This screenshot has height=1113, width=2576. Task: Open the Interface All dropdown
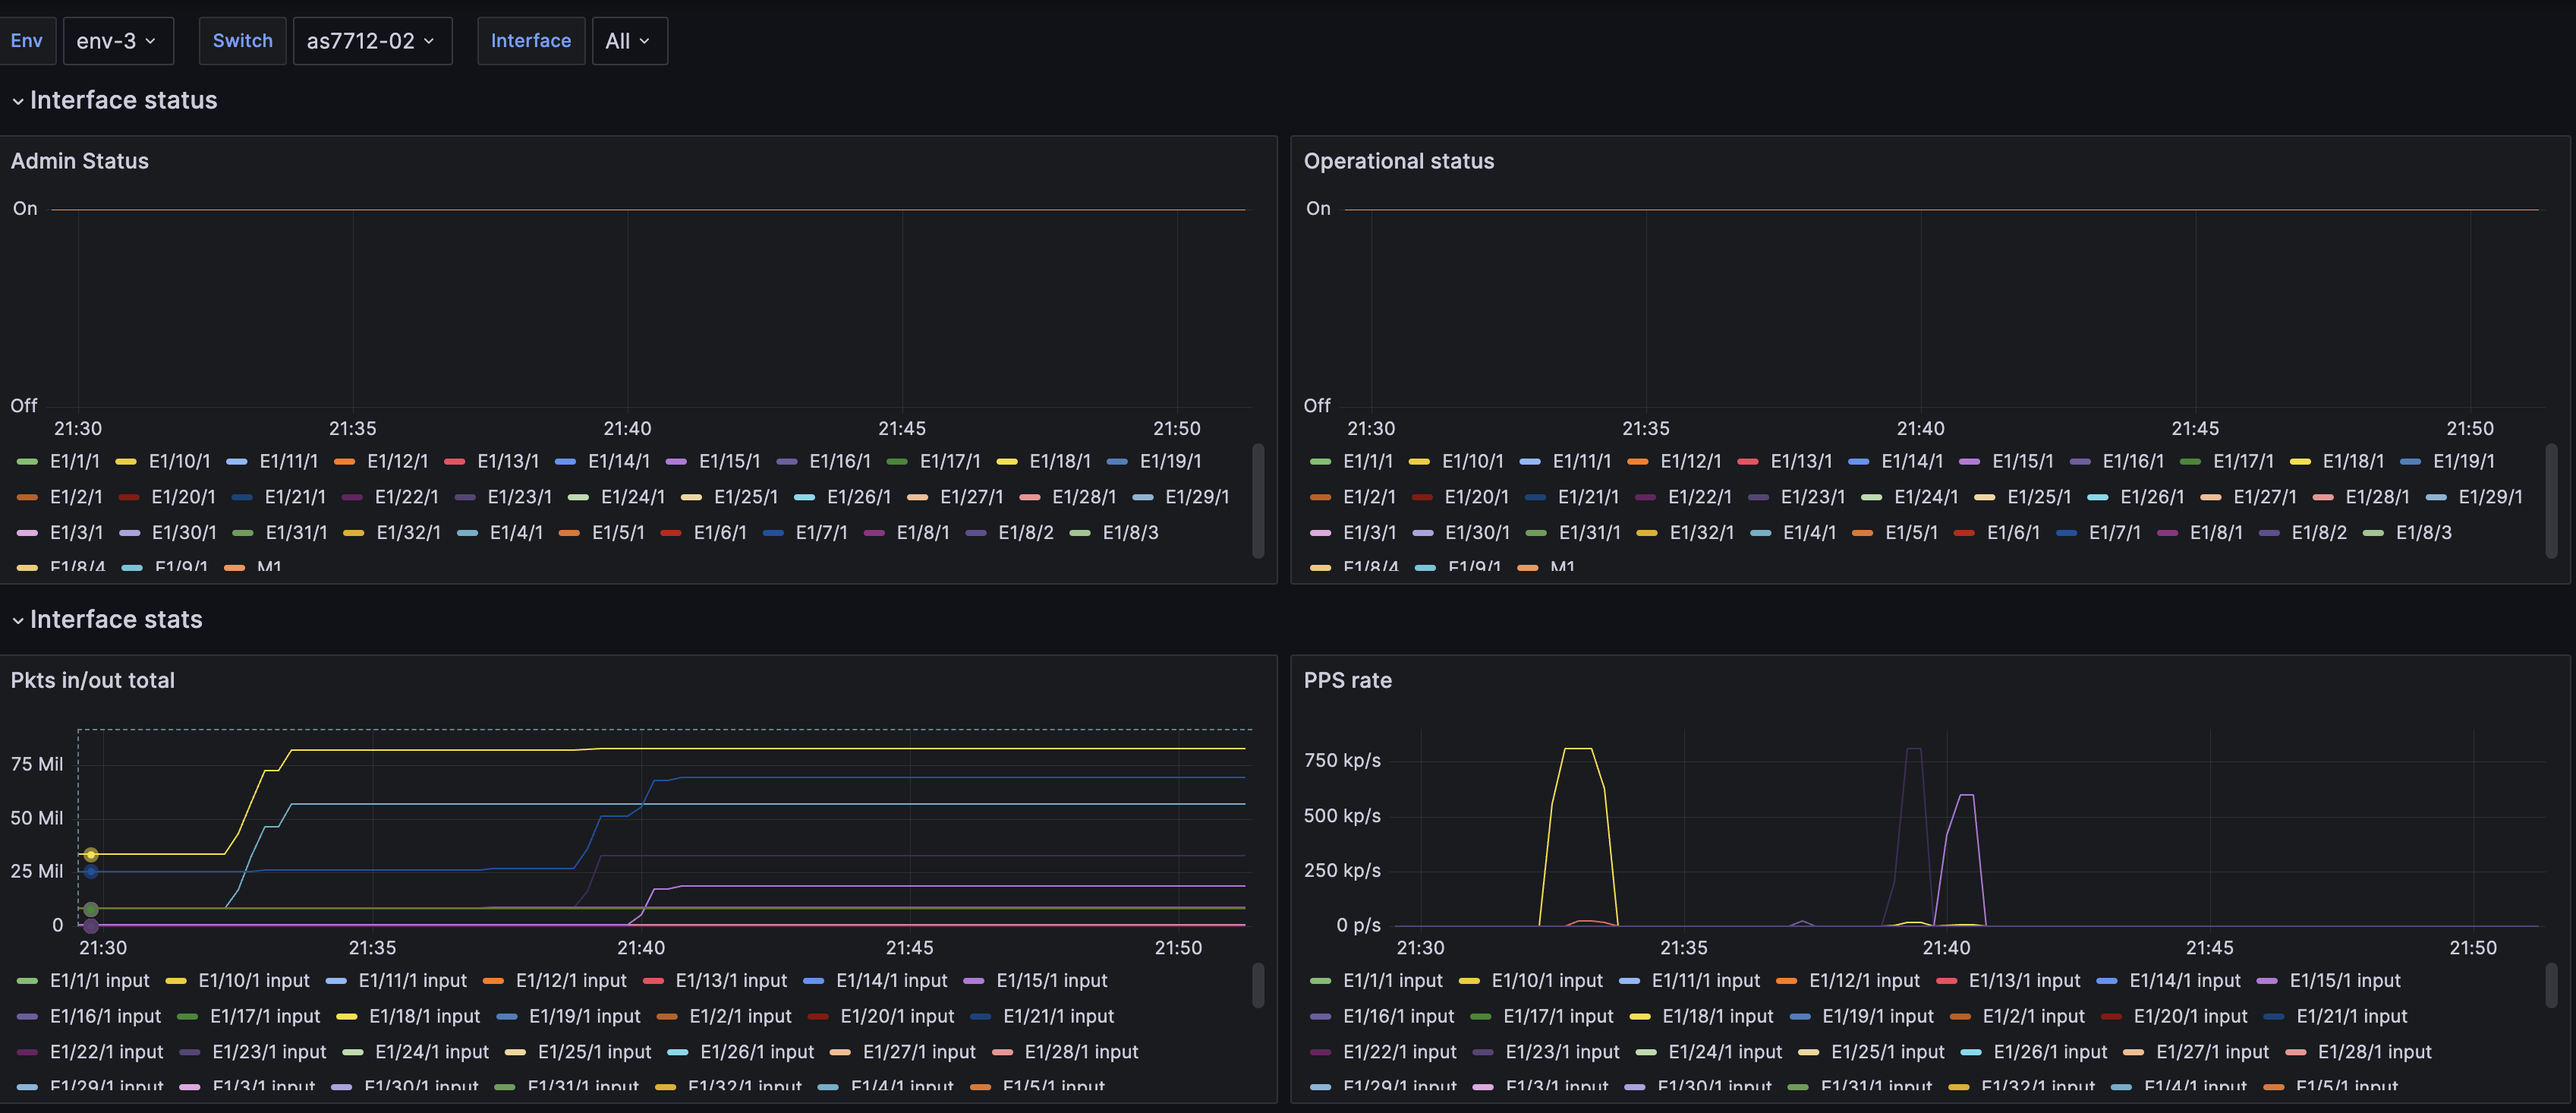(628, 41)
